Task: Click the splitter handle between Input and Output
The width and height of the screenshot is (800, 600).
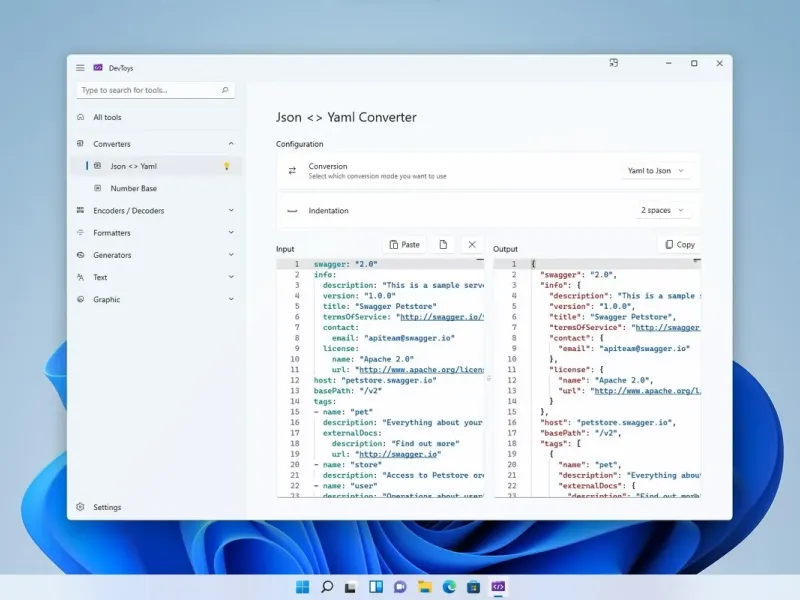Action: pyautogui.click(x=488, y=379)
